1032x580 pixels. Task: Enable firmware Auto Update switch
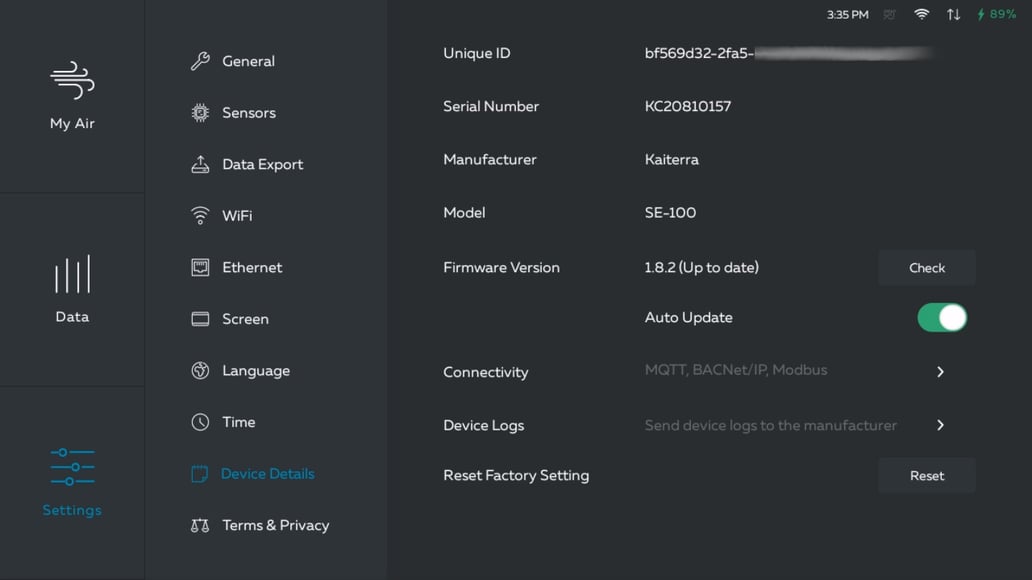tap(941, 317)
